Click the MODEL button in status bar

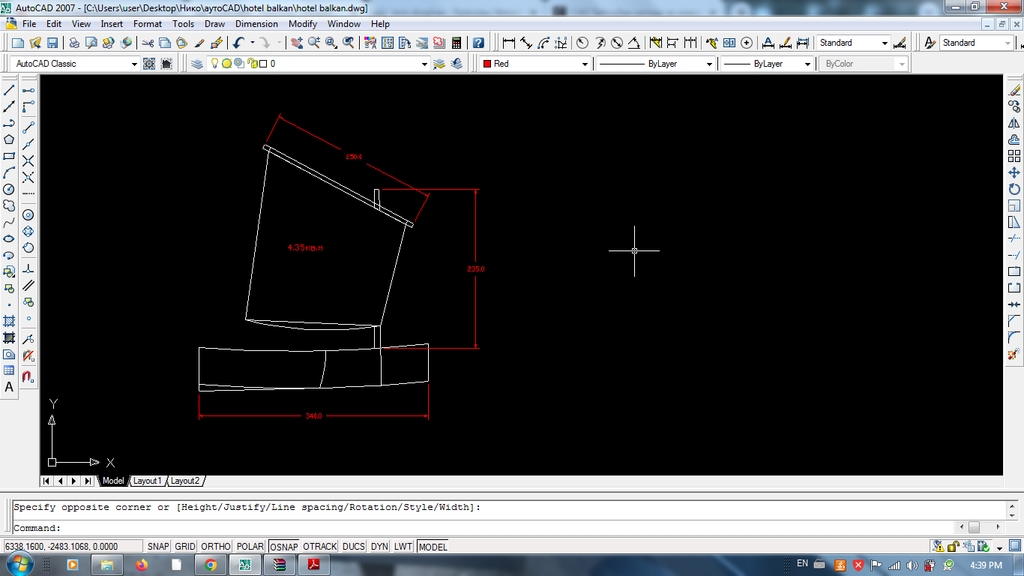(x=432, y=547)
